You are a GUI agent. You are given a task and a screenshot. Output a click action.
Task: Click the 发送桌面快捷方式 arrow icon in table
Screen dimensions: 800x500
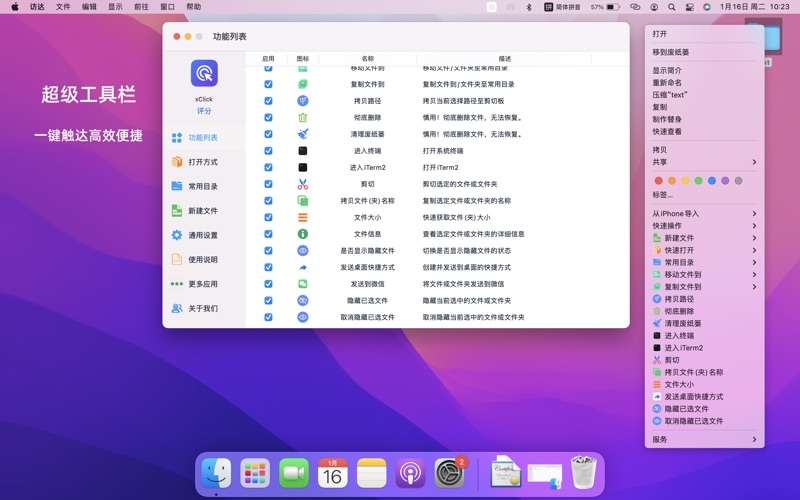coord(303,267)
